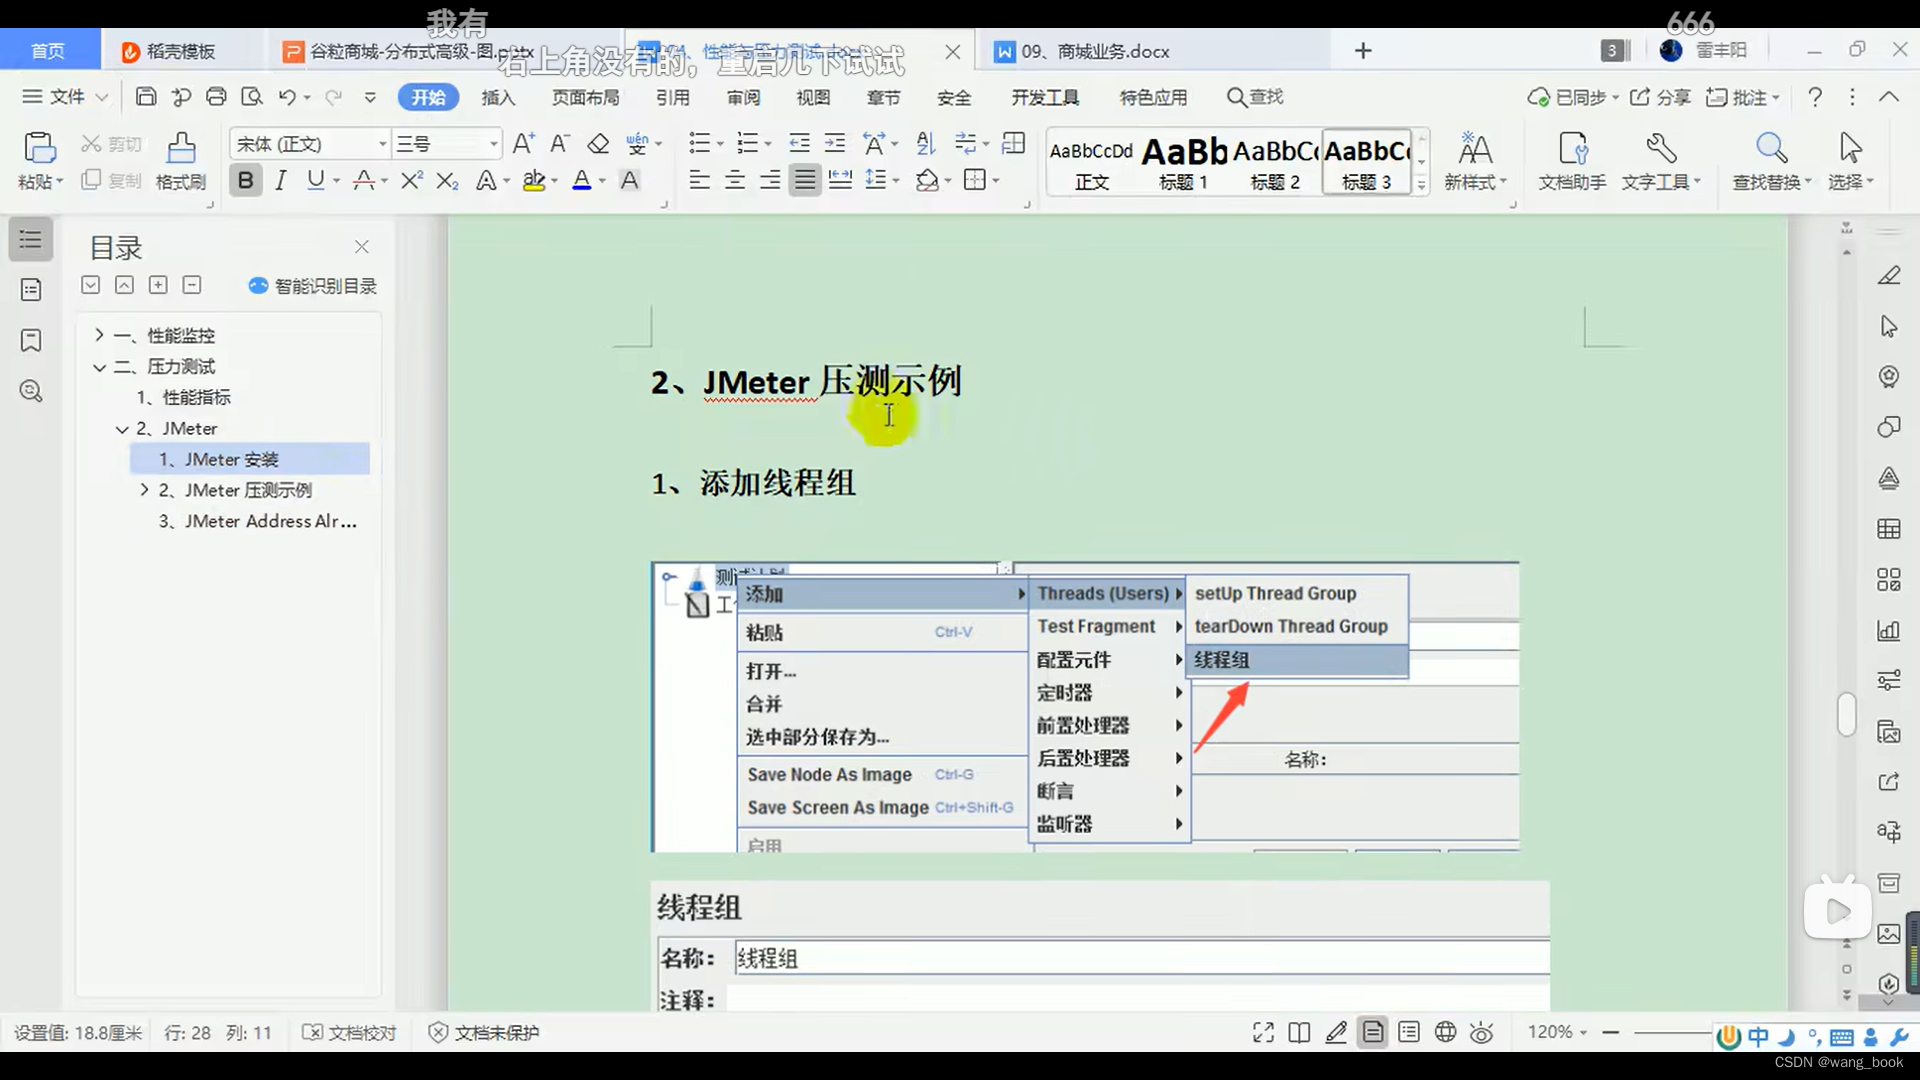
Task: Click the 分享 share button
Action: [1660, 97]
